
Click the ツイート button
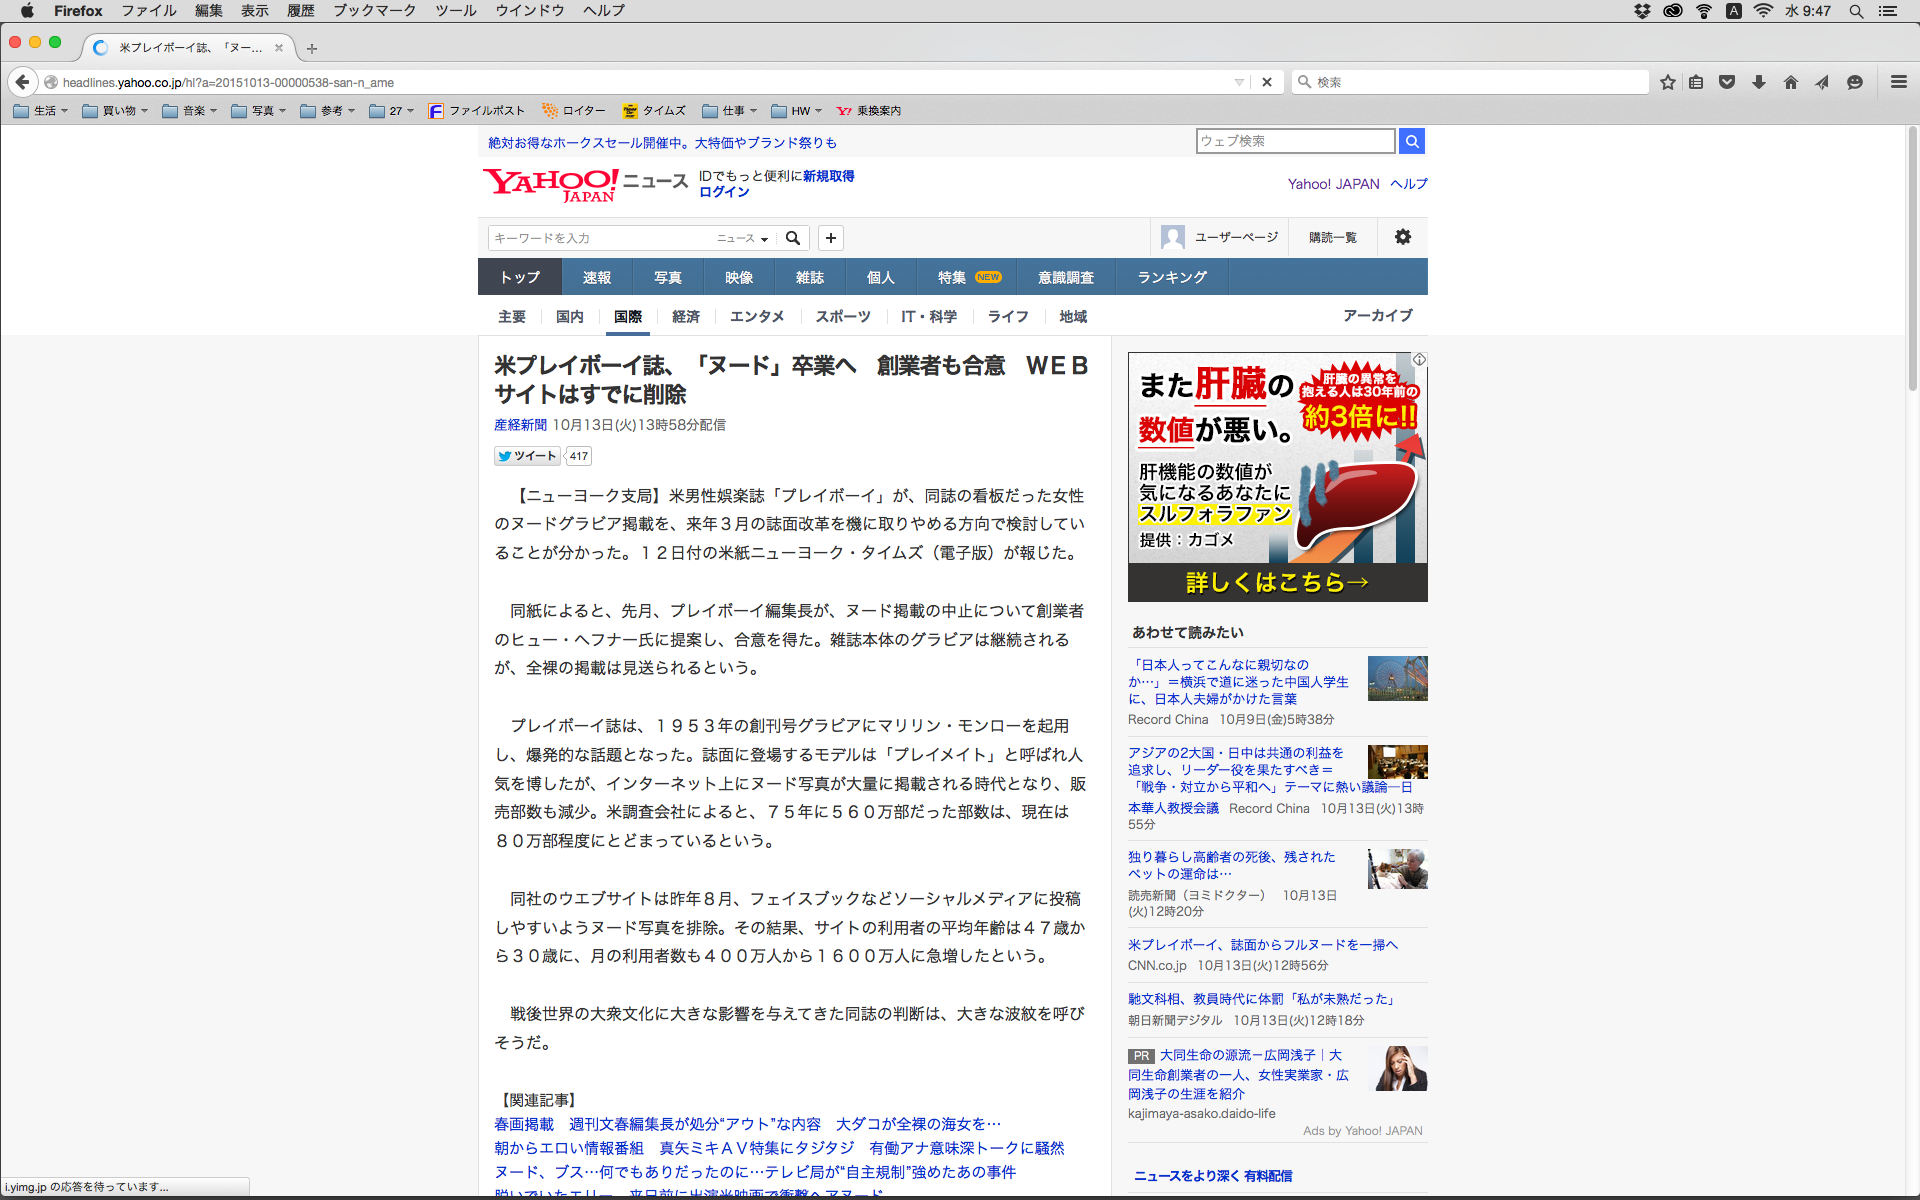tap(527, 456)
